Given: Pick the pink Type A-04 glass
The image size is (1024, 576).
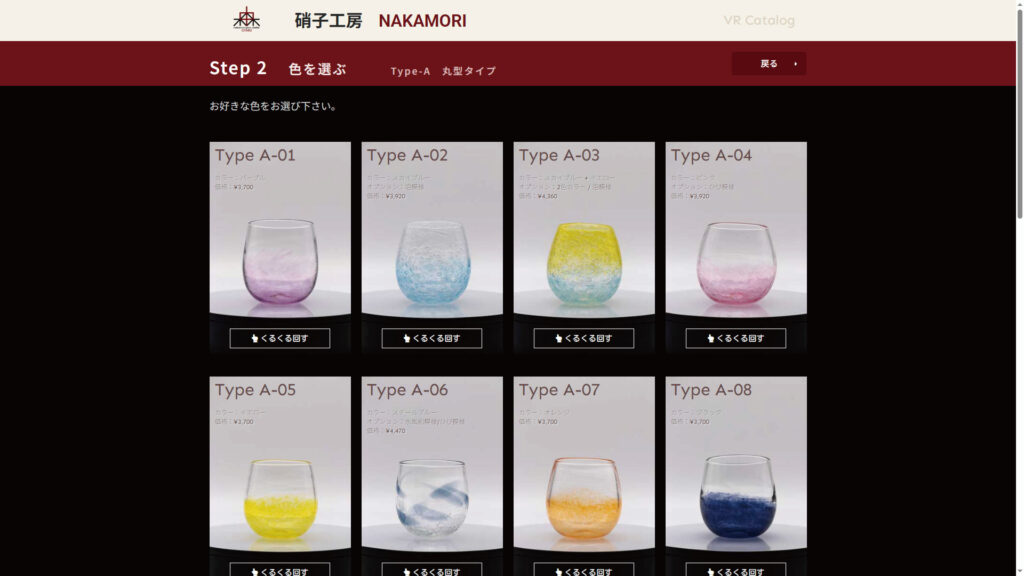Looking at the screenshot, I should click(736, 263).
